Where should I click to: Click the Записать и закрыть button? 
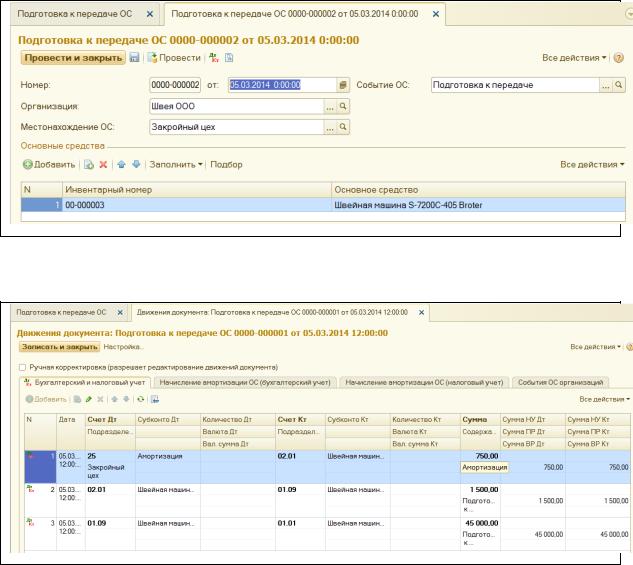59,347
